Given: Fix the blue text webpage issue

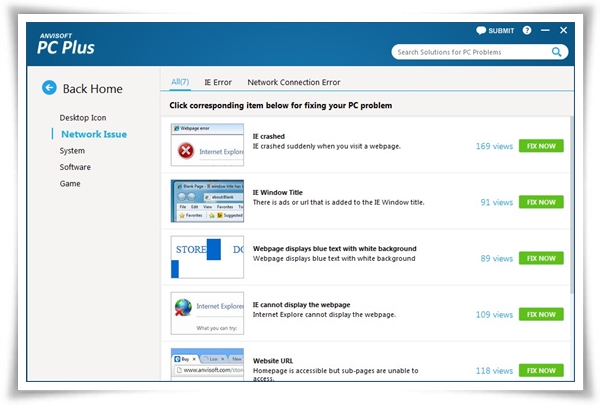Looking at the screenshot, I should [x=541, y=258].
